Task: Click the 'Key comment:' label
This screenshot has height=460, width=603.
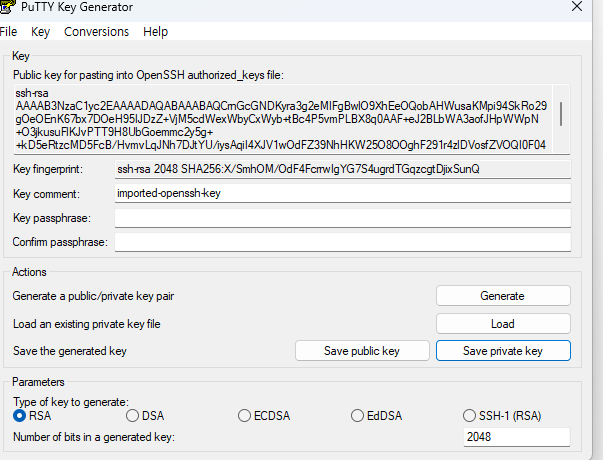Action: (x=46, y=194)
